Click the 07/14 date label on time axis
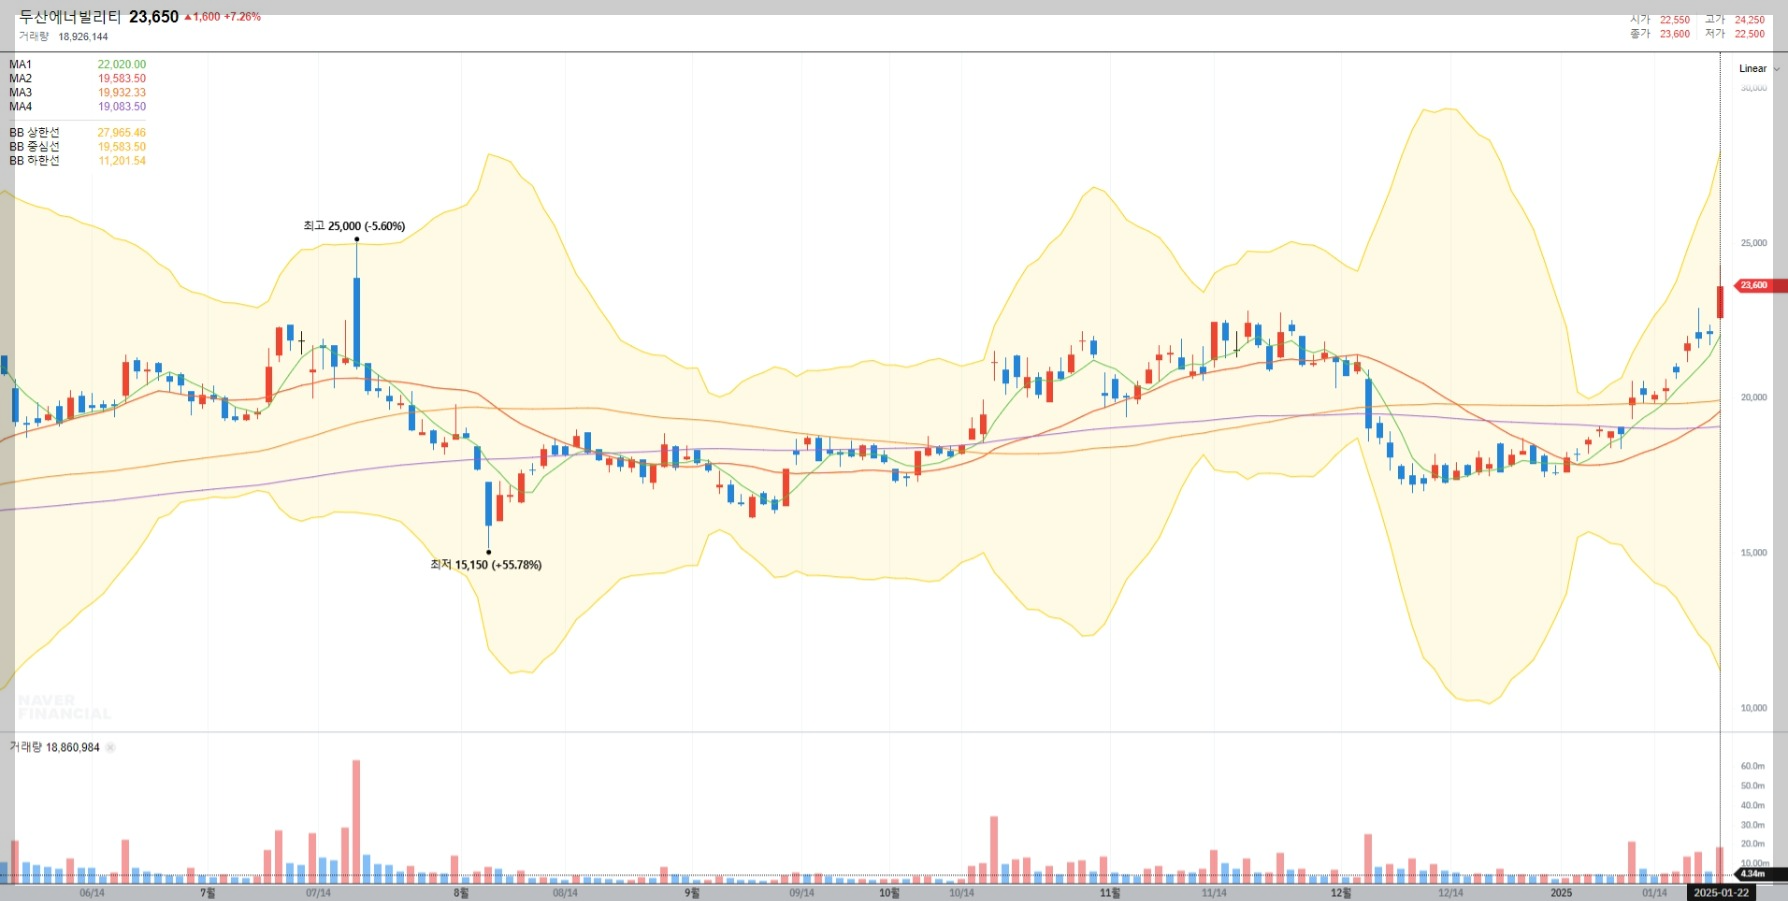Screen dimensions: 1788x901 click(x=318, y=893)
